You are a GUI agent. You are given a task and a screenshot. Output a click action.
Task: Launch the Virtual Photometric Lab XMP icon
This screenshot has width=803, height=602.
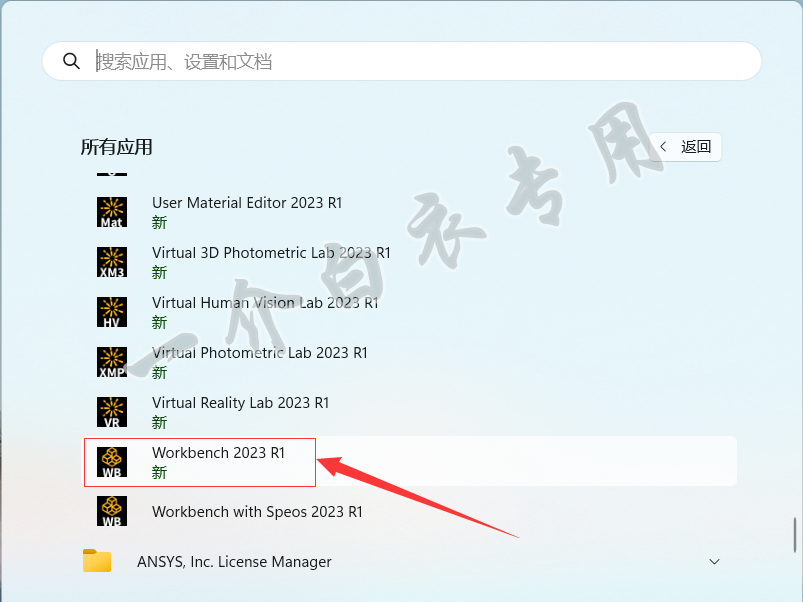112,362
